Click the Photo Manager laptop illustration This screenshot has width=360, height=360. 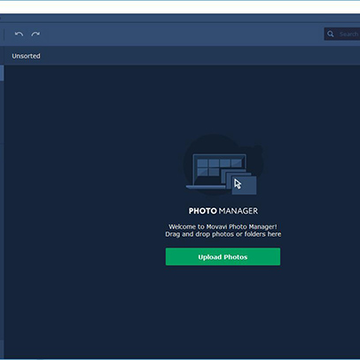(x=223, y=166)
